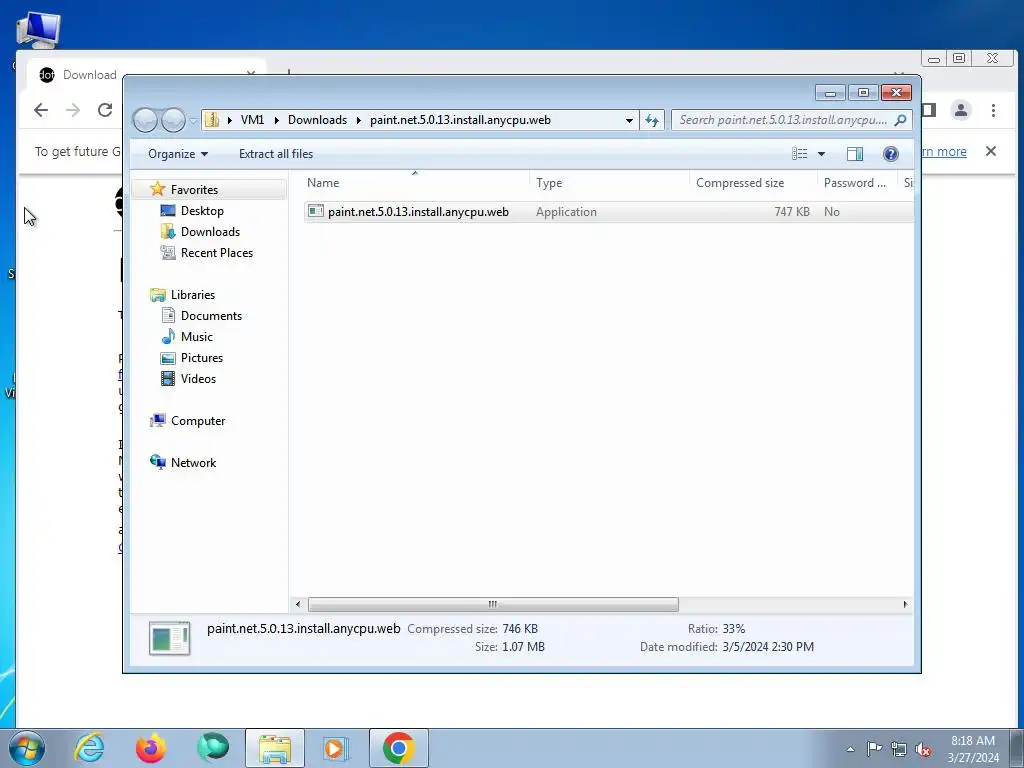The width and height of the screenshot is (1024, 768).
Task: Sort by the Type column header
Action: tap(610, 183)
